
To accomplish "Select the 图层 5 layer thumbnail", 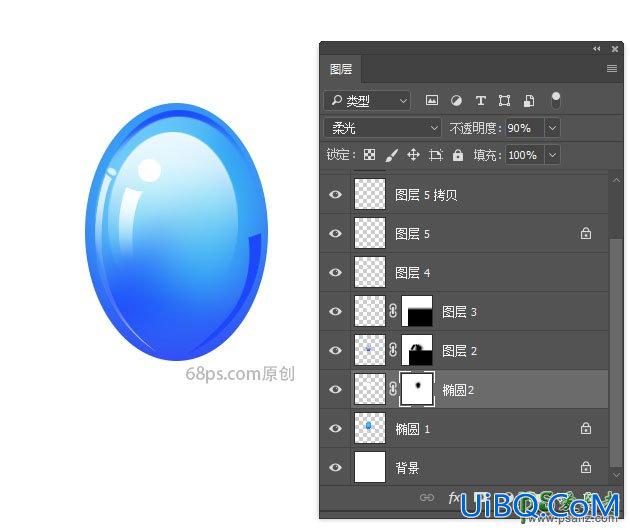I will (370, 233).
